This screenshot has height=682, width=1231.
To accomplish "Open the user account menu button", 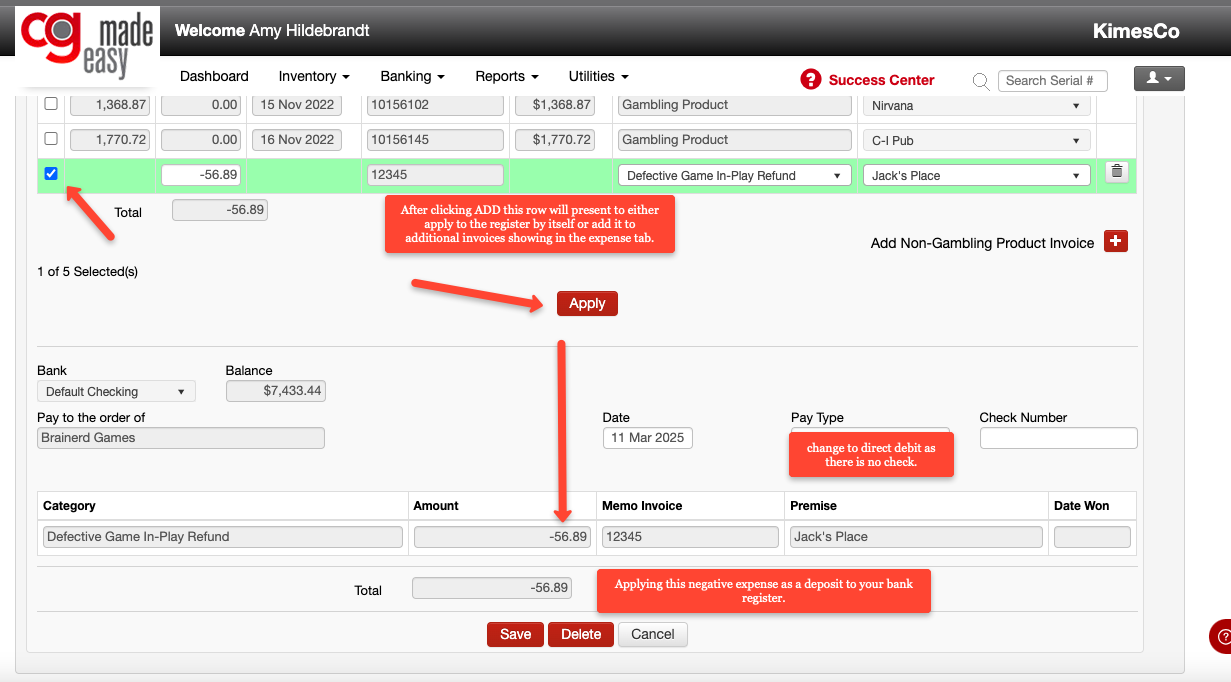I will tap(1159, 78).
